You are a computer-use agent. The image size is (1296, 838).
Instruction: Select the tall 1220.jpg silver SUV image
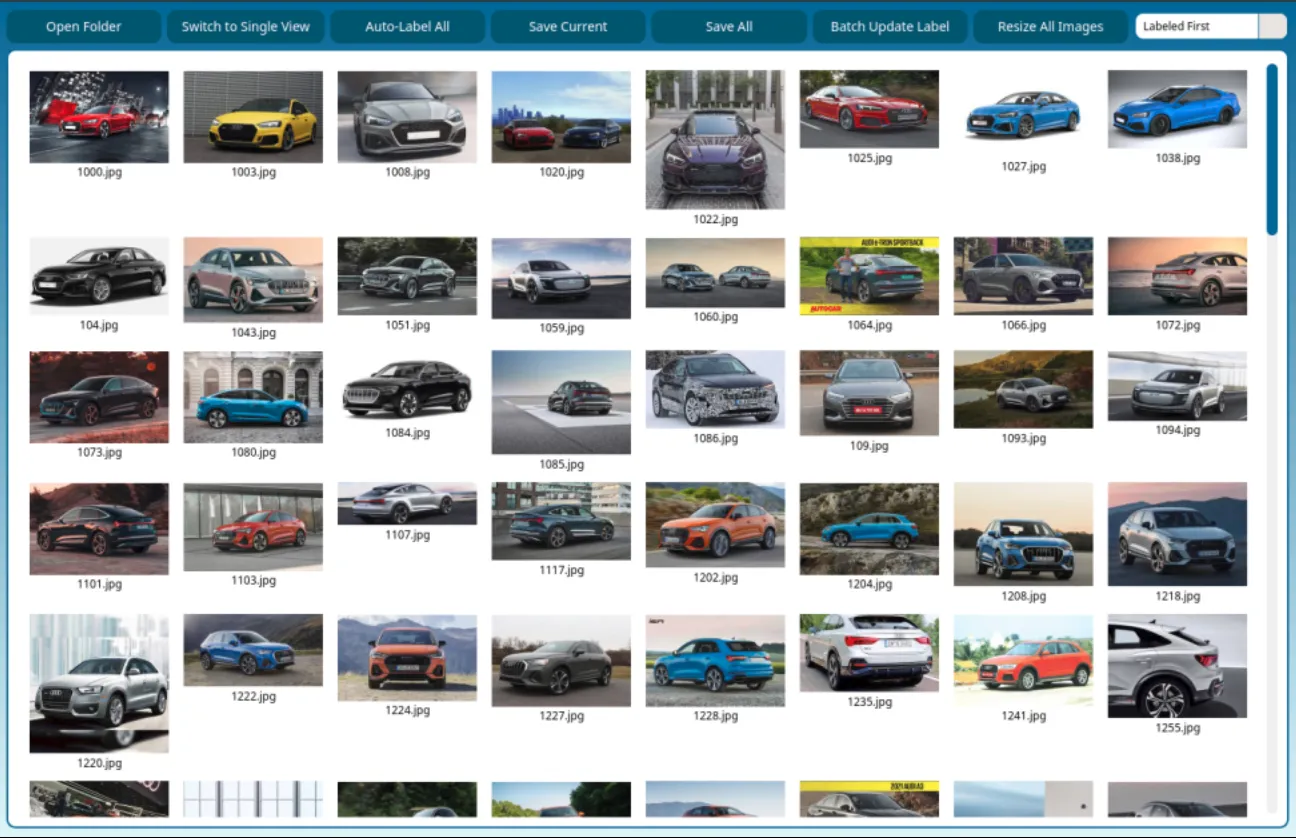click(x=99, y=683)
